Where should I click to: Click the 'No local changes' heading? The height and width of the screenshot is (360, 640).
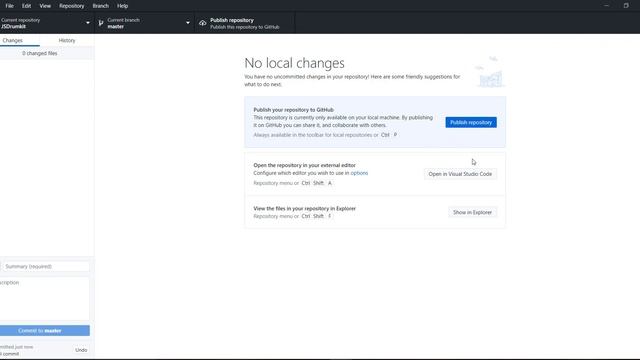click(x=294, y=63)
